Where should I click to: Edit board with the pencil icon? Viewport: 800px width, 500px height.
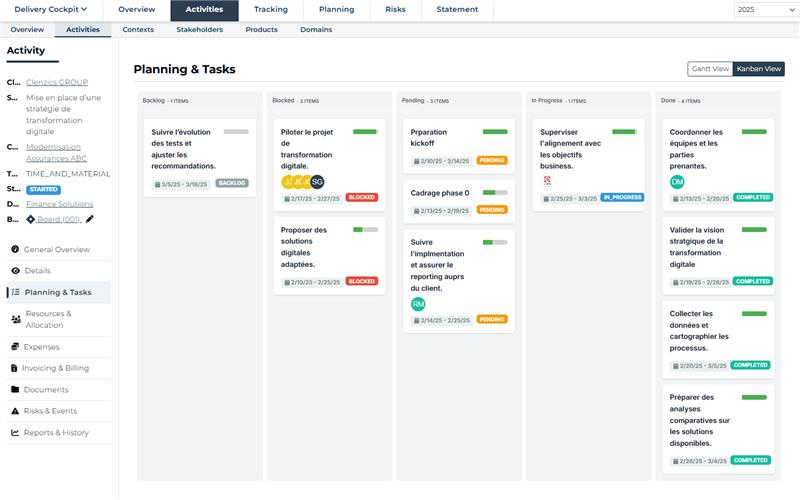90,219
